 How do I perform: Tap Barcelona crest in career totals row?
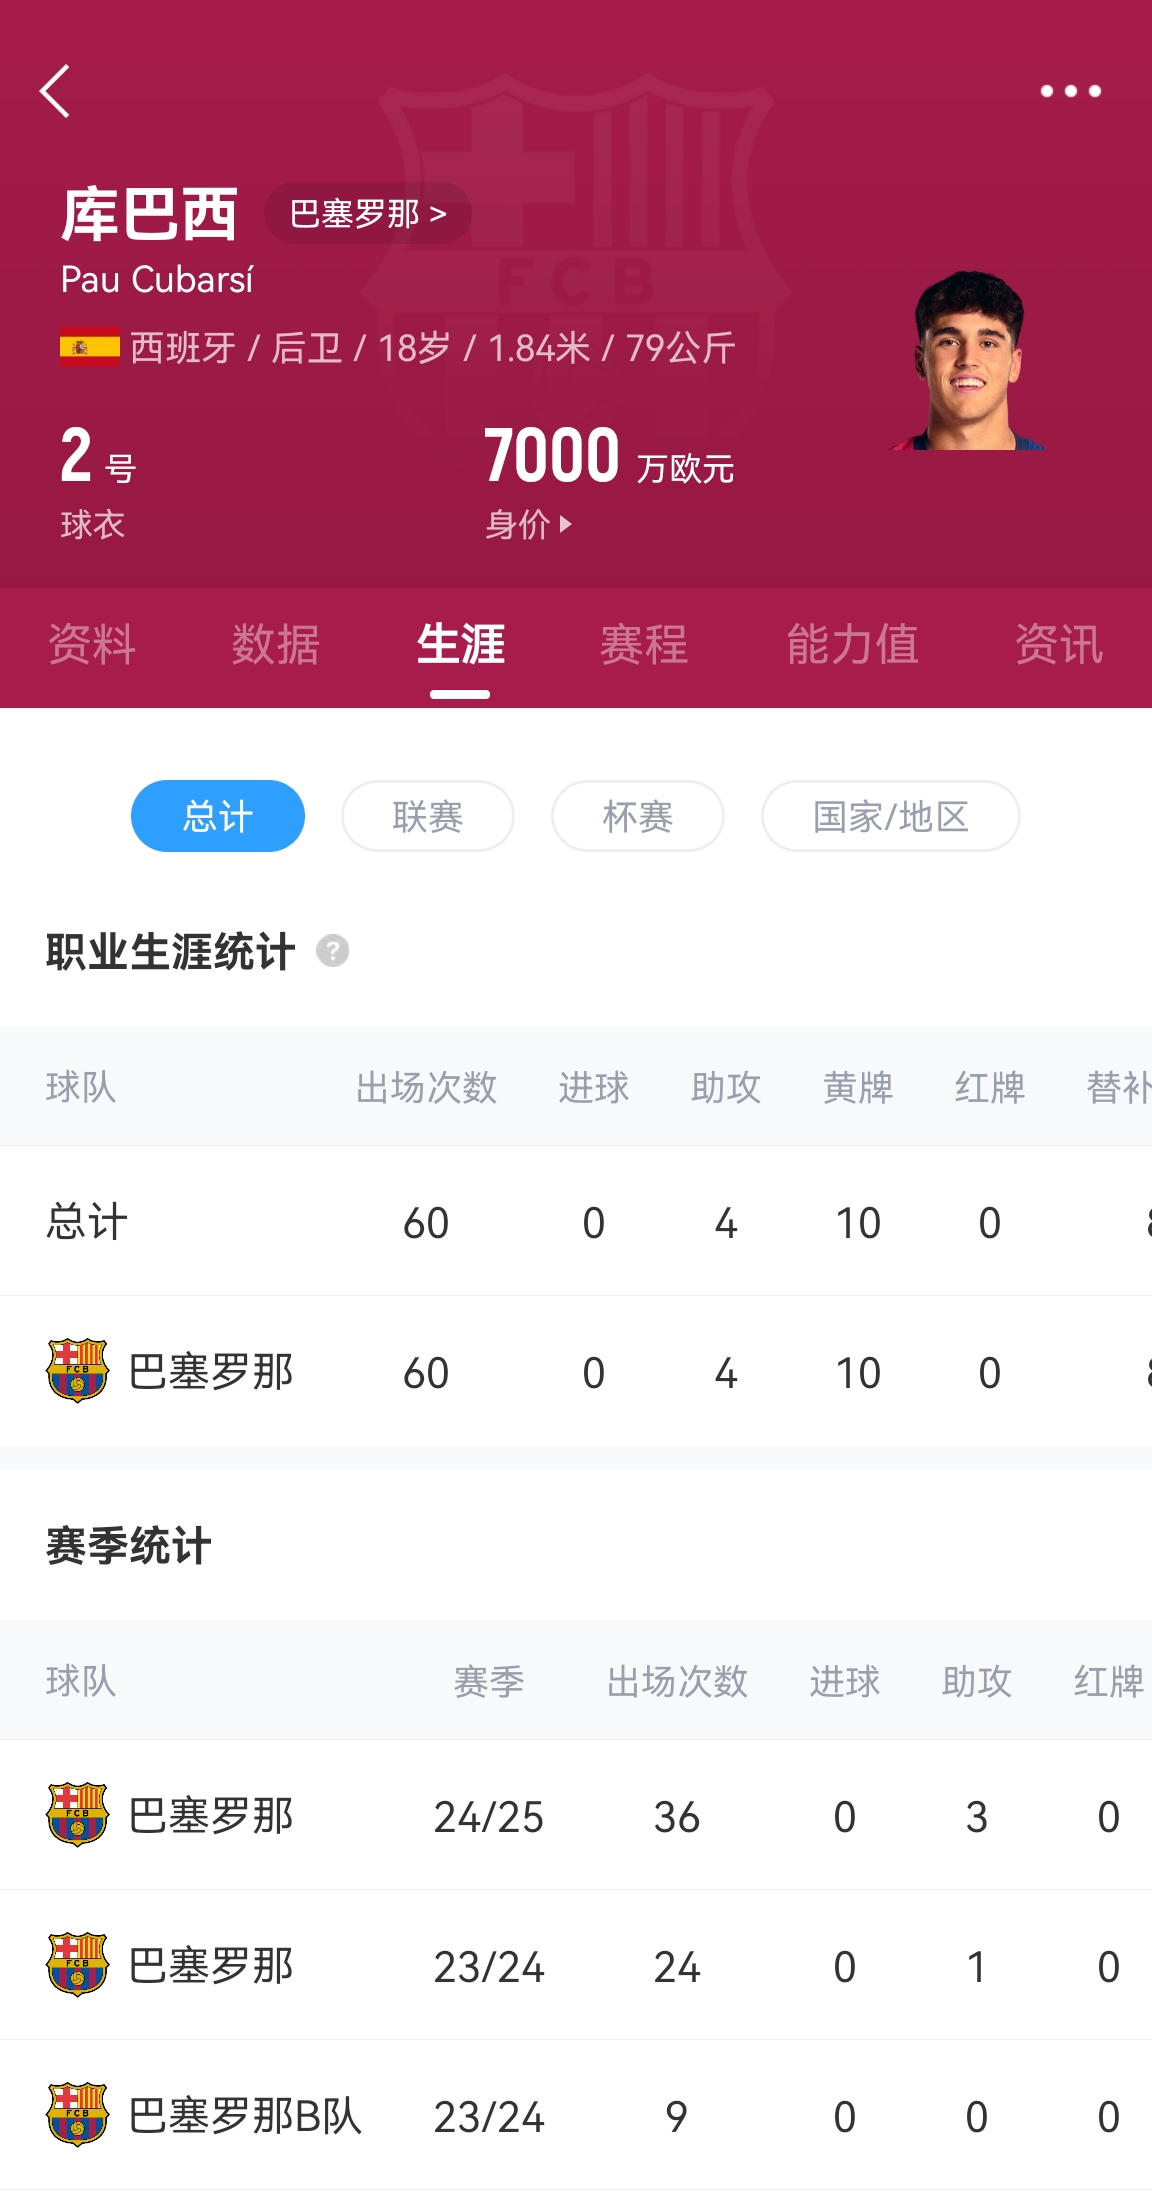point(77,1371)
